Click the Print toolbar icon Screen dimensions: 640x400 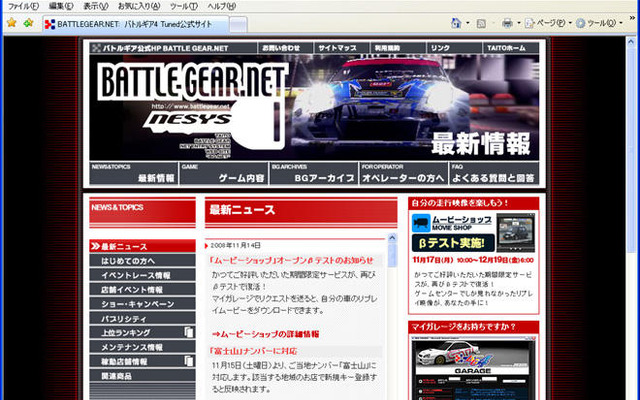pos(507,23)
